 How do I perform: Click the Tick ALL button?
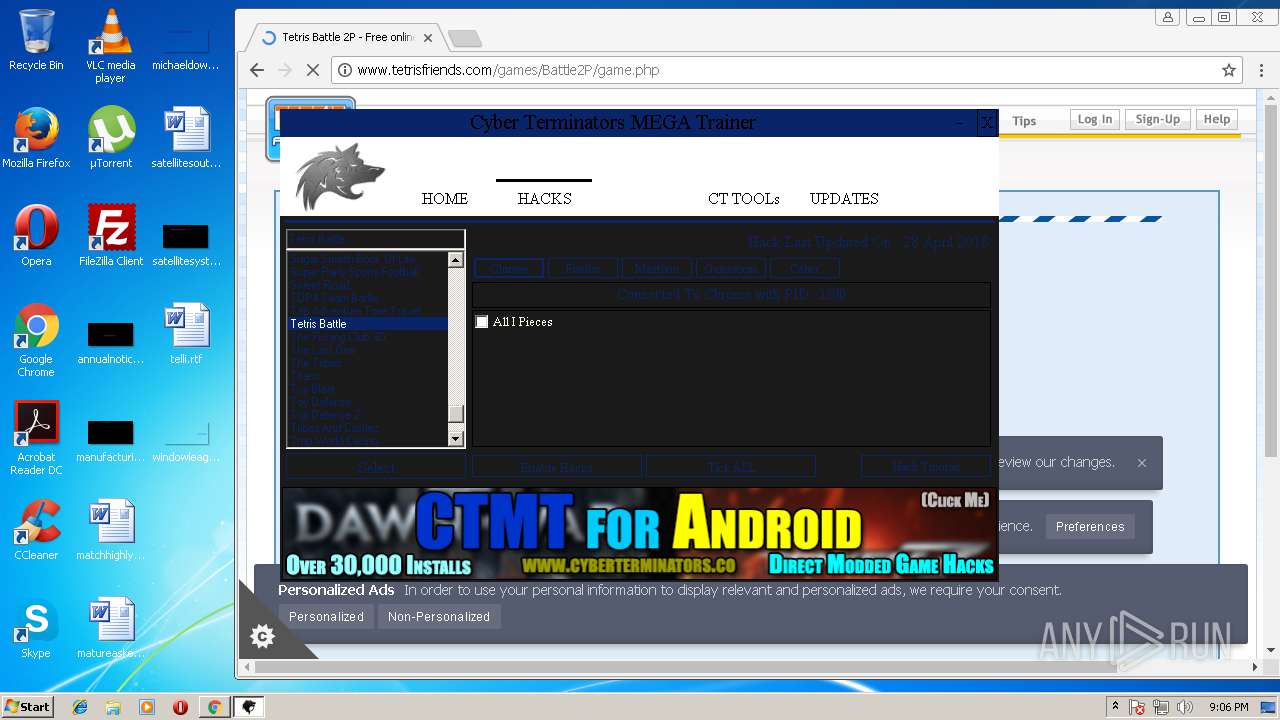[x=731, y=467]
